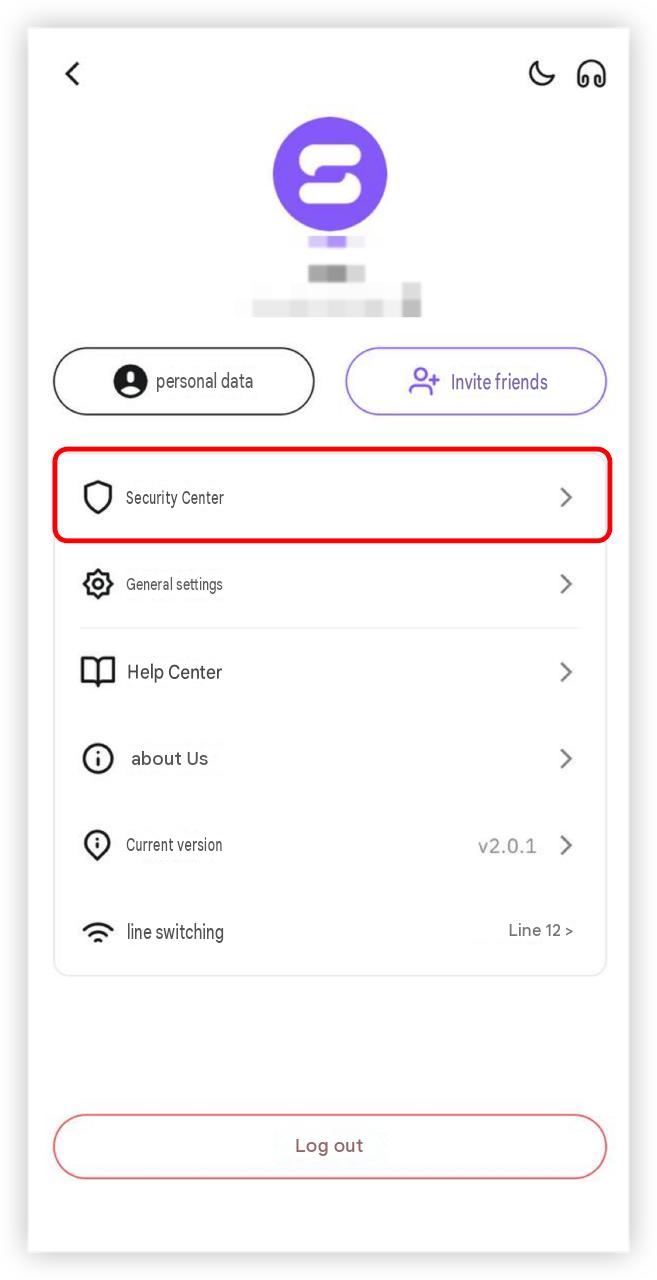The width and height of the screenshot is (657, 1280).
Task: Click the about Us info icon
Action: point(97,759)
